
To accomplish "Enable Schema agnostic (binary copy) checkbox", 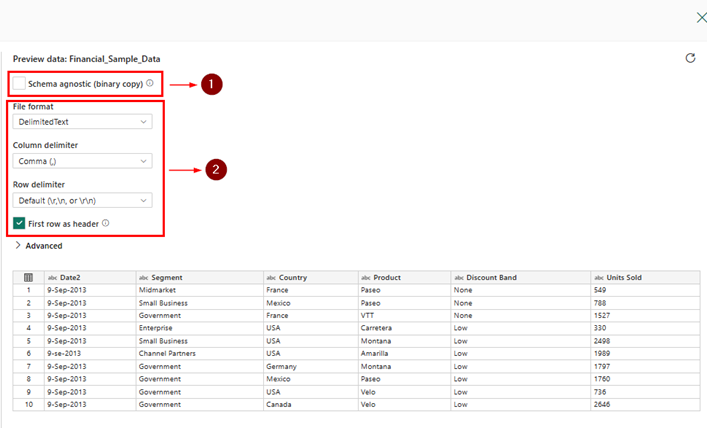I will pos(19,83).
